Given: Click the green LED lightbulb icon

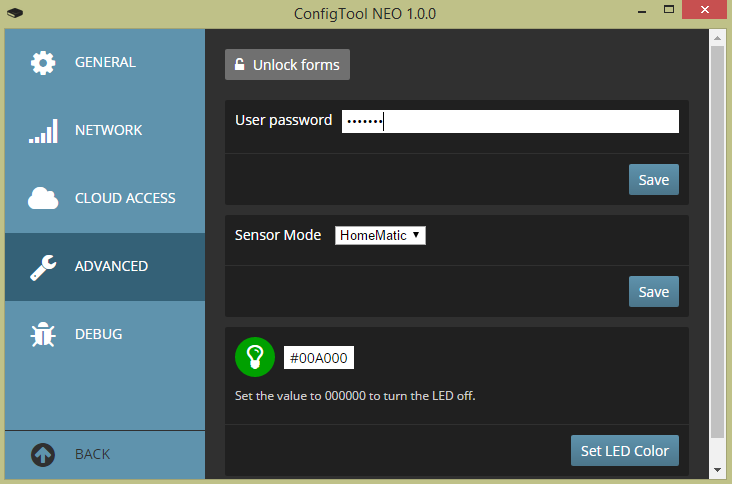Looking at the screenshot, I should pos(254,357).
